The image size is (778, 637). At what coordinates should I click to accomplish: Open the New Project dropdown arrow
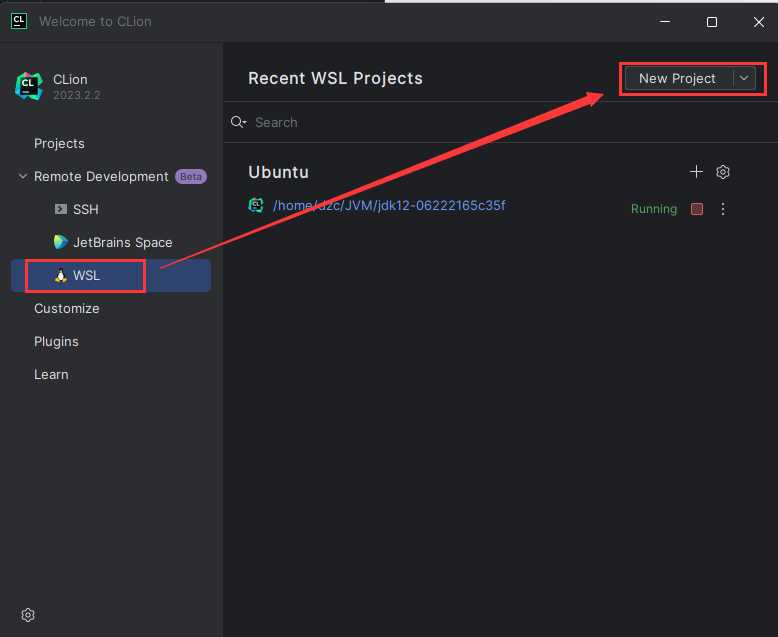pos(744,78)
